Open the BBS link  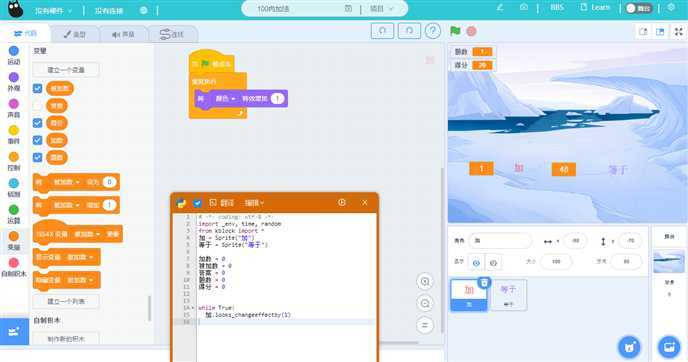coord(557,7)
